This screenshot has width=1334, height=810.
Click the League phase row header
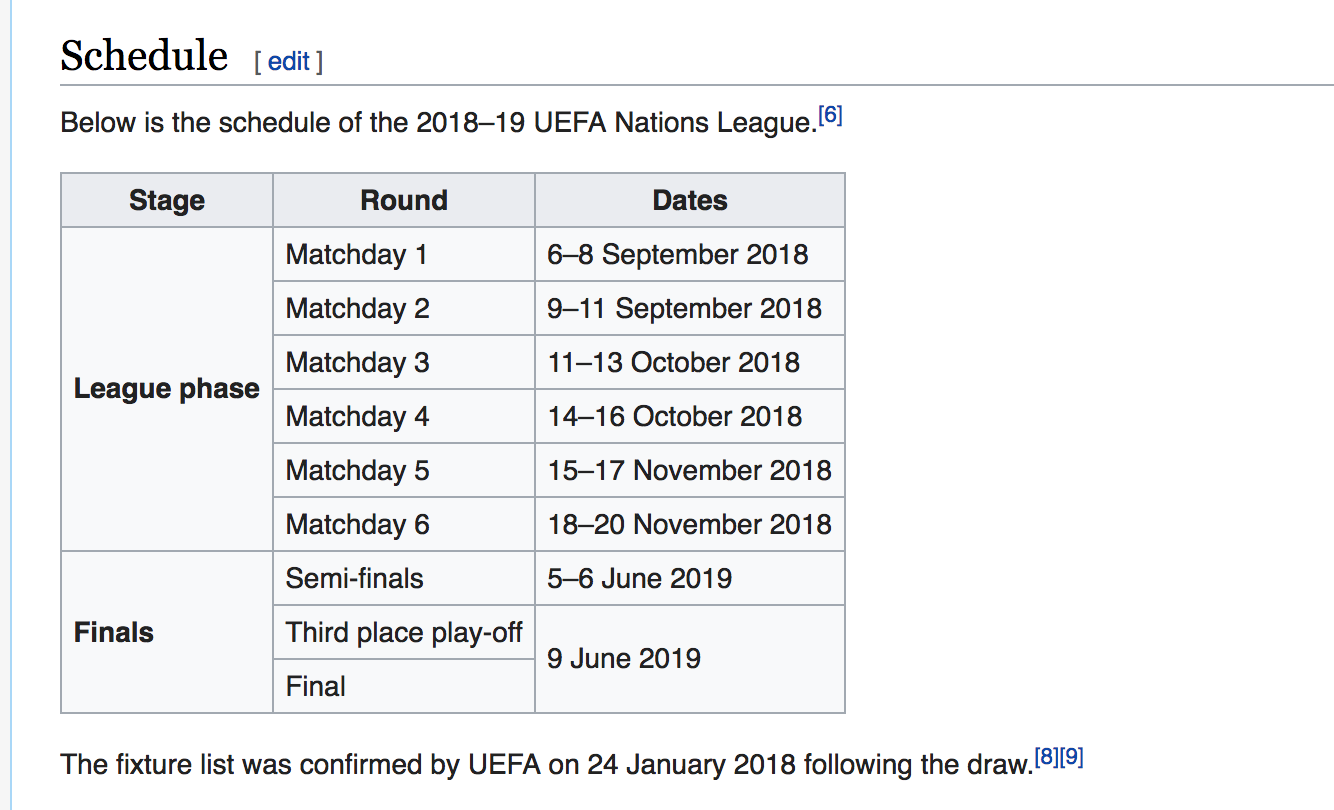tap(167, 389)
